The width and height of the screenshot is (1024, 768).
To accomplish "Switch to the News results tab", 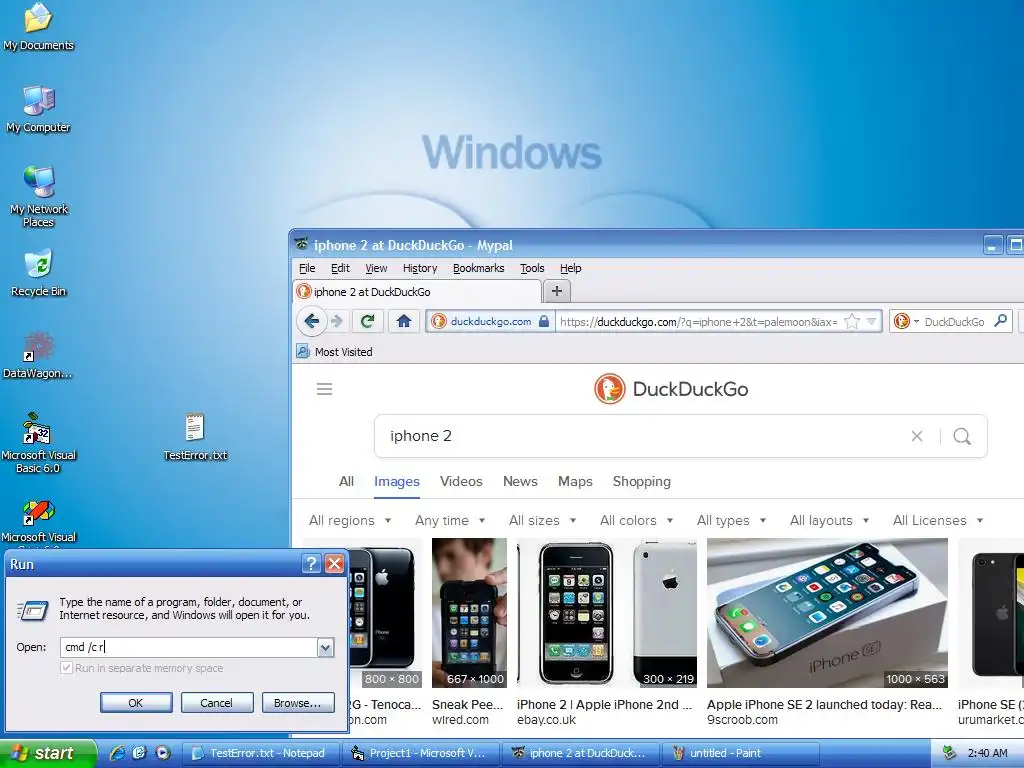I will click(x=520, y=481).
